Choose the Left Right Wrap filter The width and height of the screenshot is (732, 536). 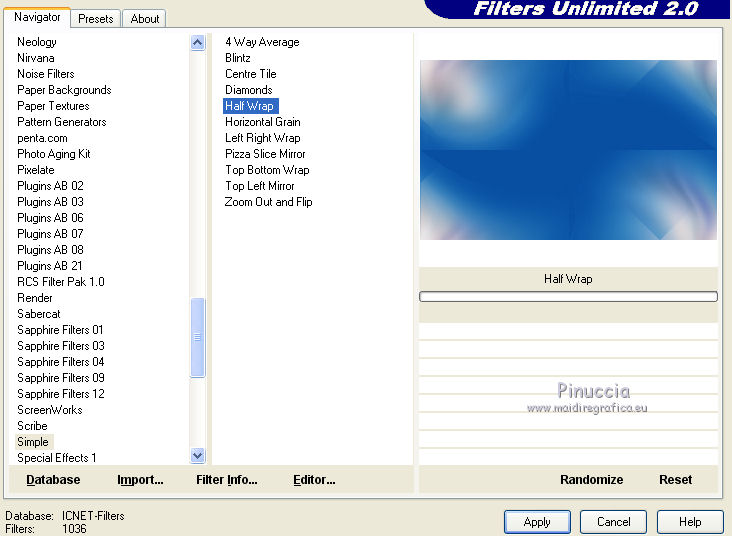[x=263, y=138]
